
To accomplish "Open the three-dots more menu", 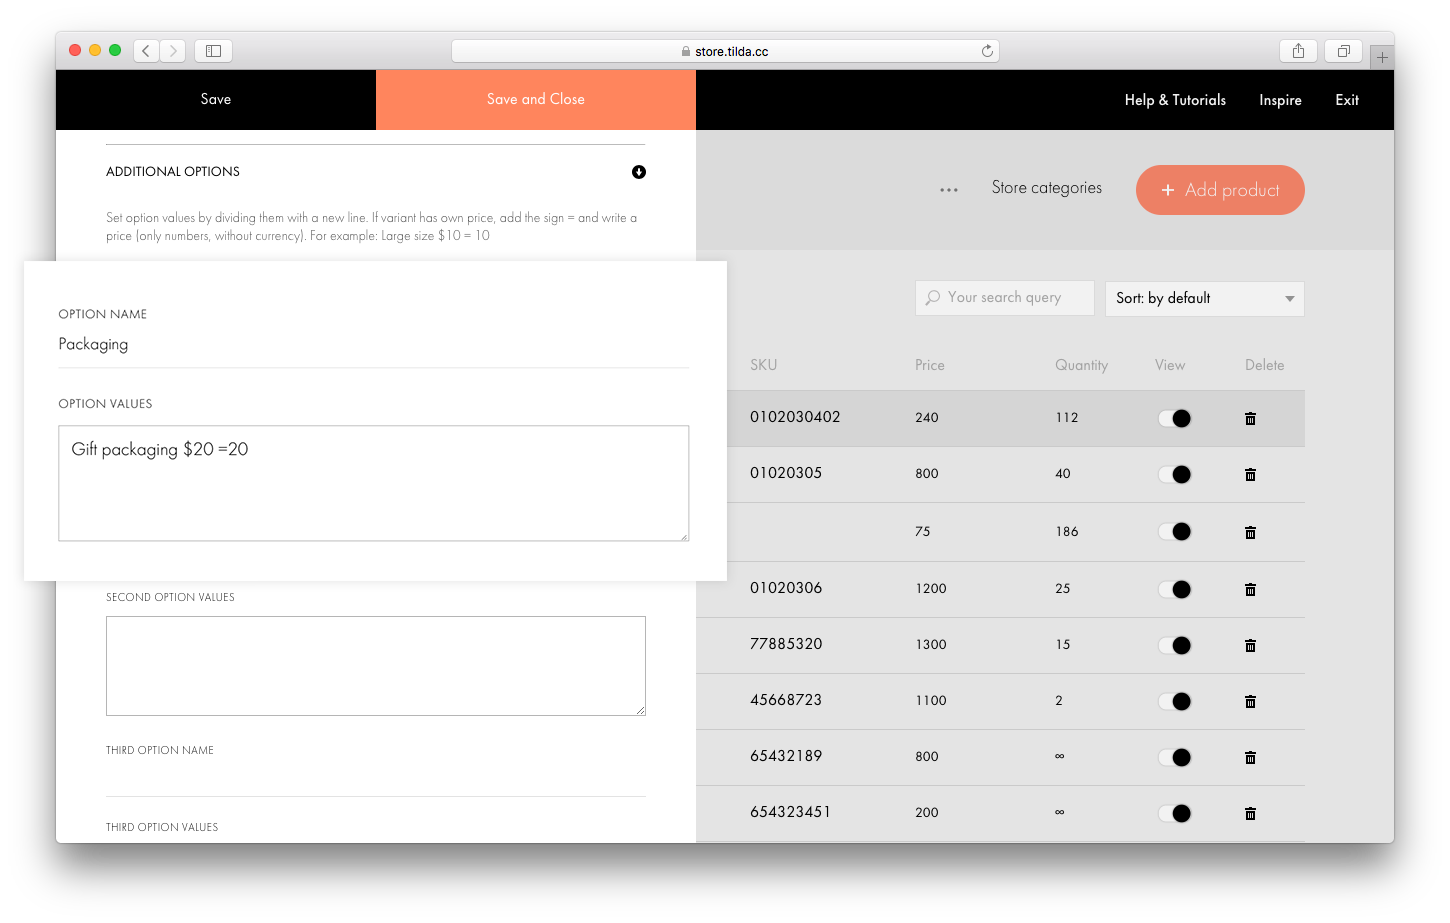I will click(949, 189).
